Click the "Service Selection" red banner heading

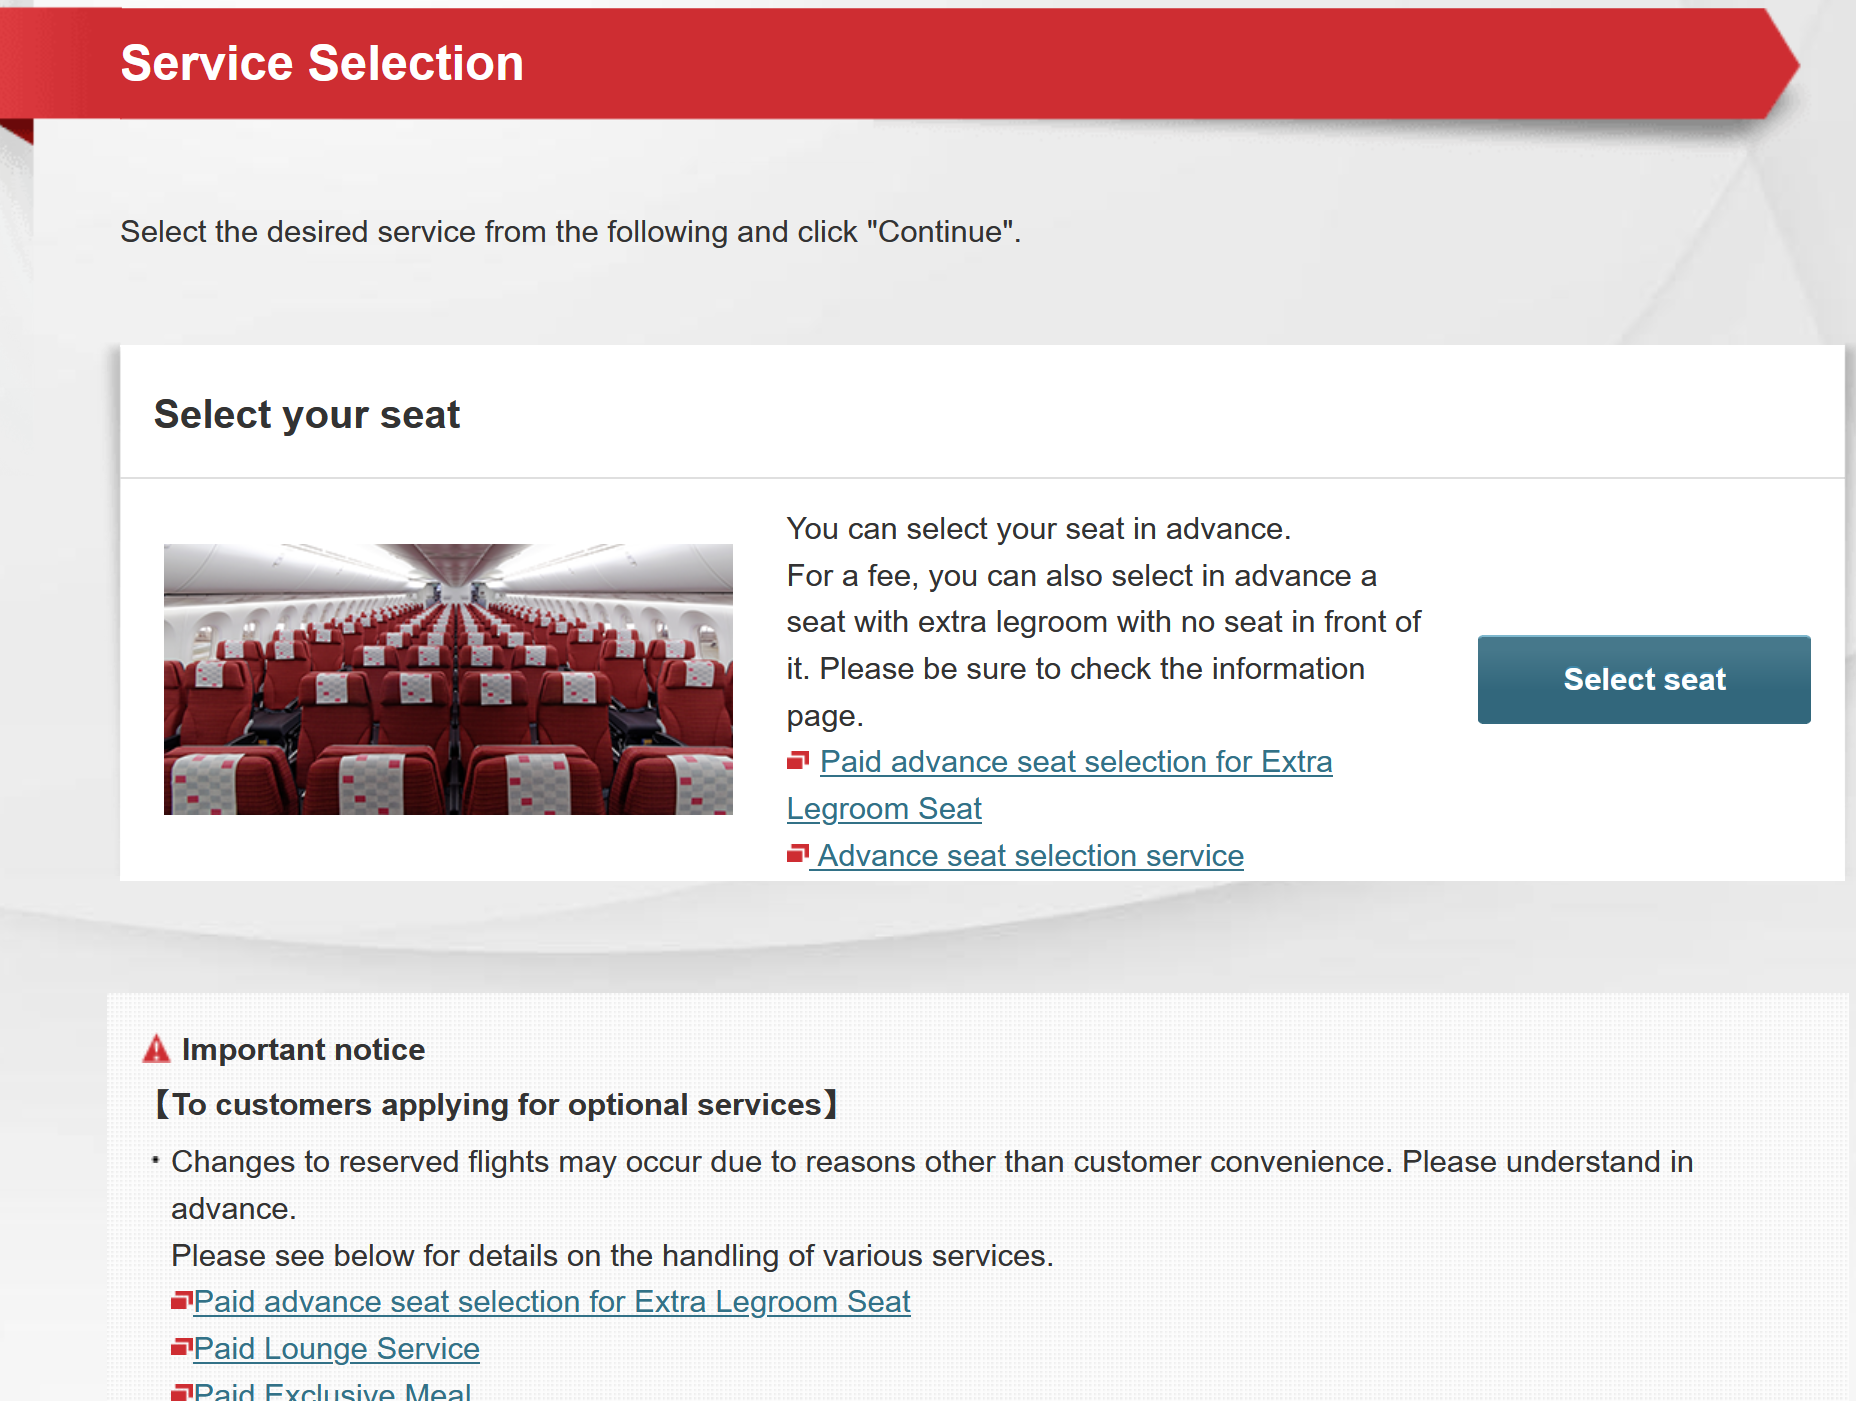tap(321, 62)
